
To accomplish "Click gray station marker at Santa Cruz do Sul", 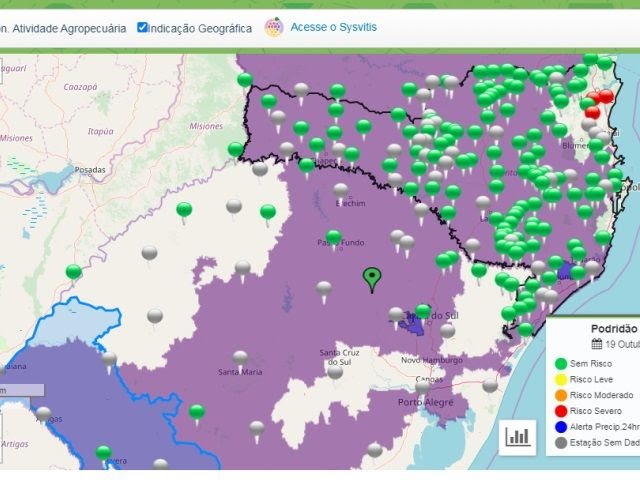I will click(x=335, y=370).
